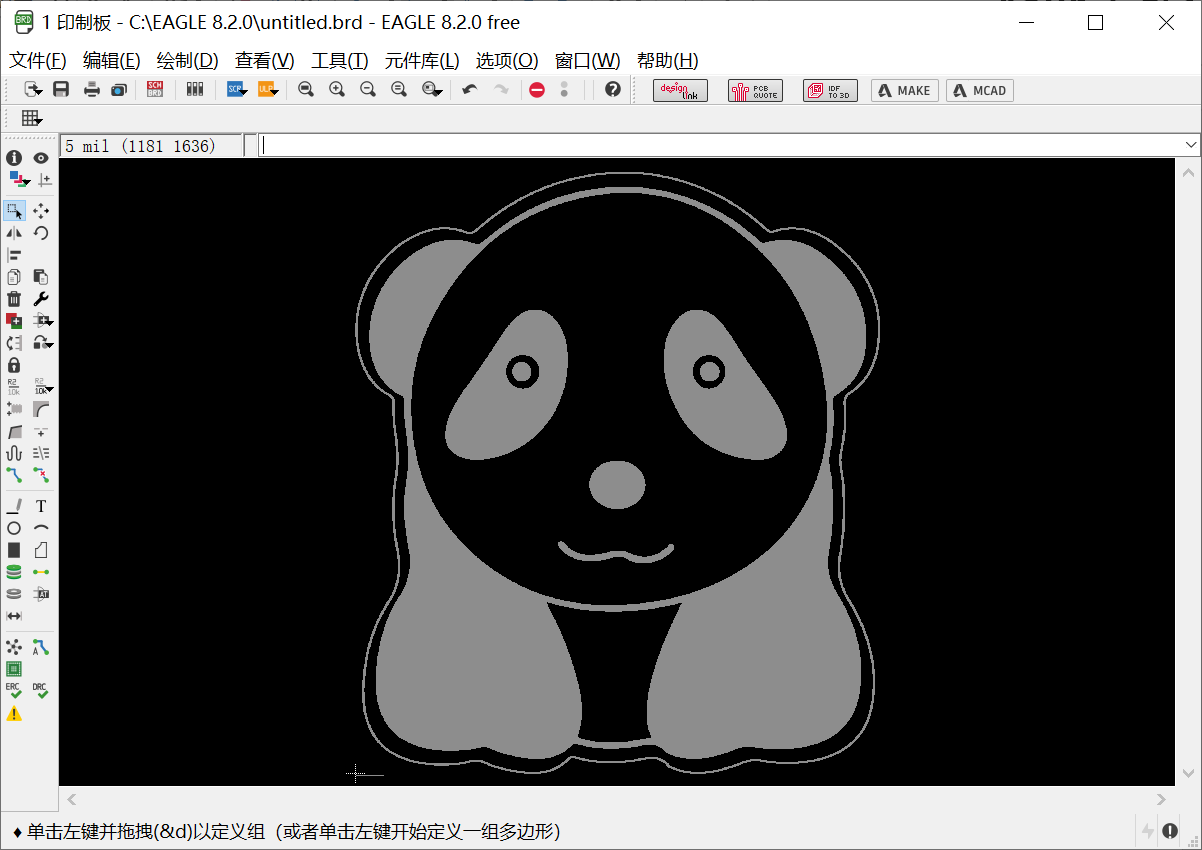Image resolution: width=1202 pixels, height=850 pixels.
Task: Select the Smash tool
Action: (x=14, y=409)
